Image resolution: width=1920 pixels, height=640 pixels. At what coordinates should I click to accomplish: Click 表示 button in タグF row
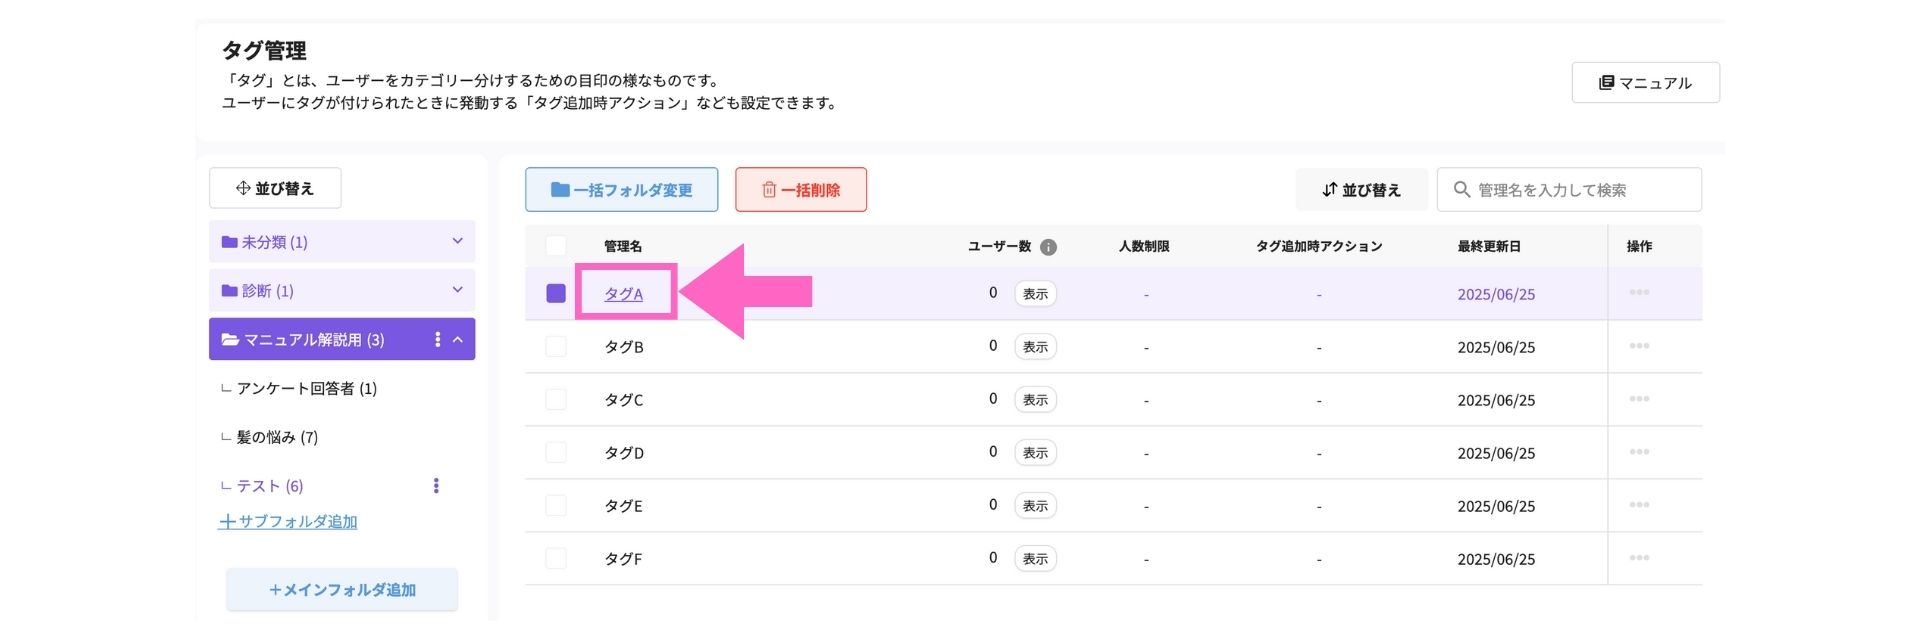1035,559
